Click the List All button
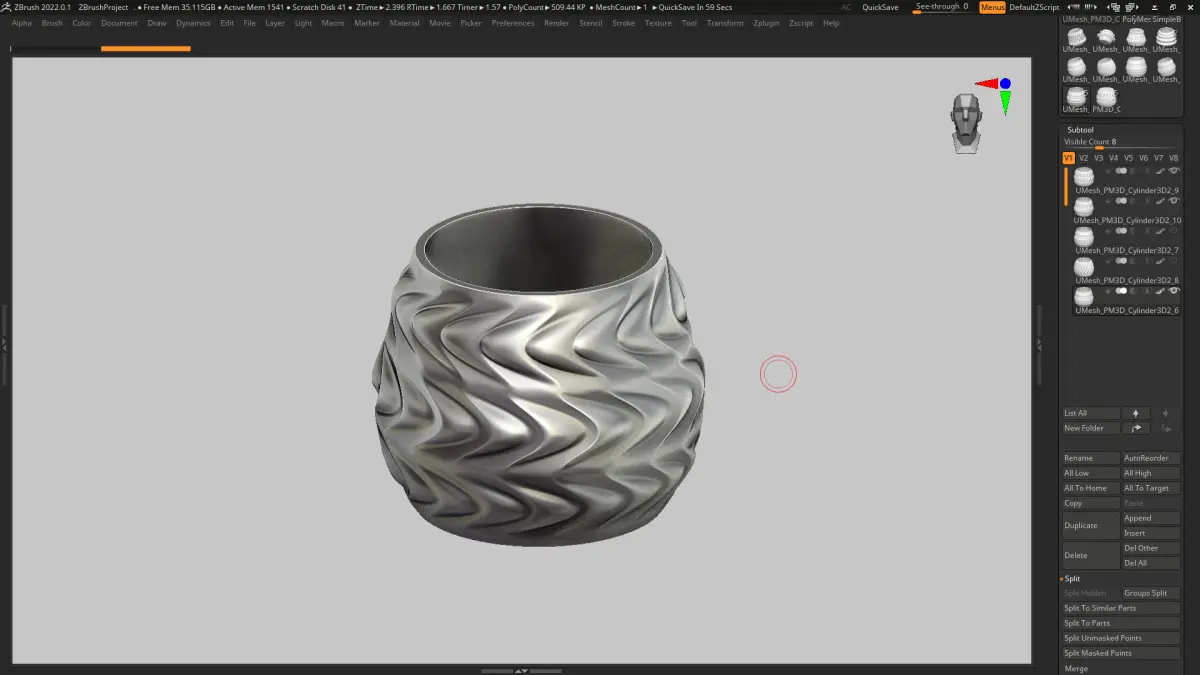The image size is (1200, 675). [x=1090, y=413]
